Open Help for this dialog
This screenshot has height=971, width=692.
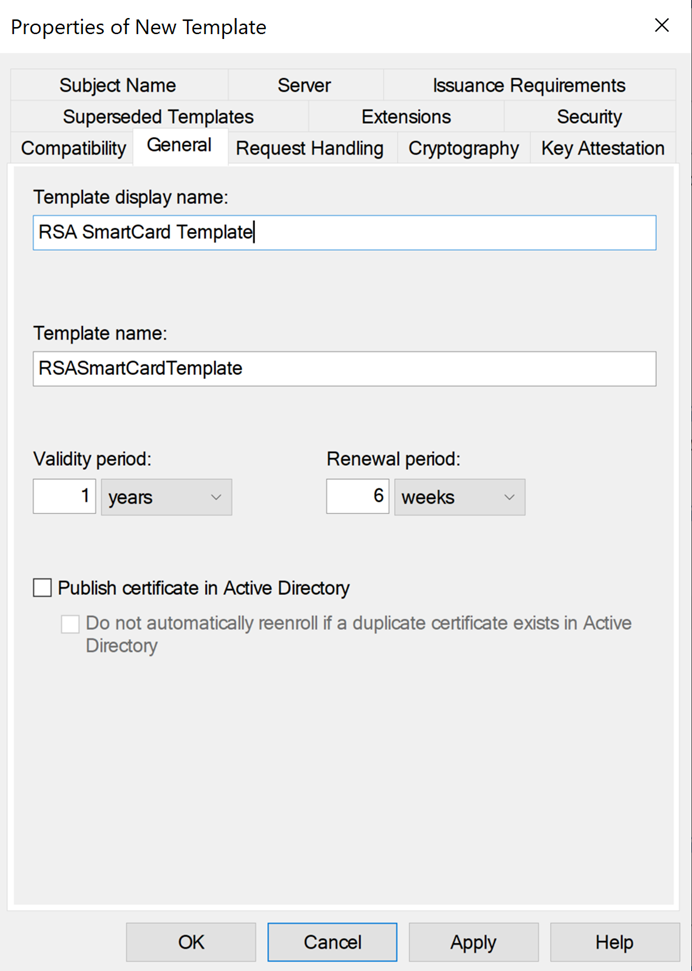(614, 942)
